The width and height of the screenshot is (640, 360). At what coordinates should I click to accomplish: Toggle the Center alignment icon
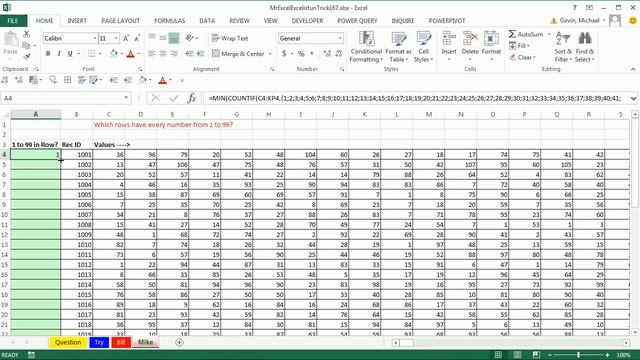point(163,53)
